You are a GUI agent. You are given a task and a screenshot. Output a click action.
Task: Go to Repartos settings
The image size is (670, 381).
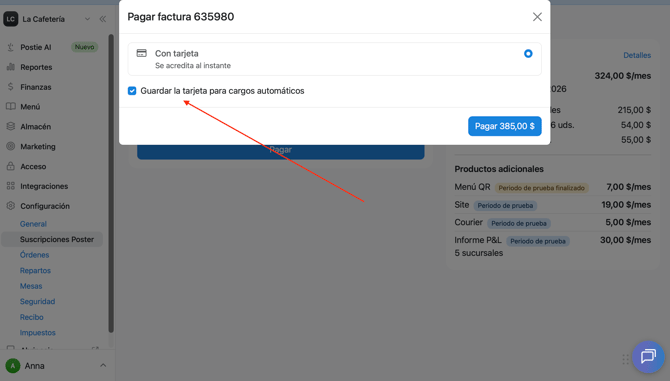pyautogui.click(x=35, y=270)
